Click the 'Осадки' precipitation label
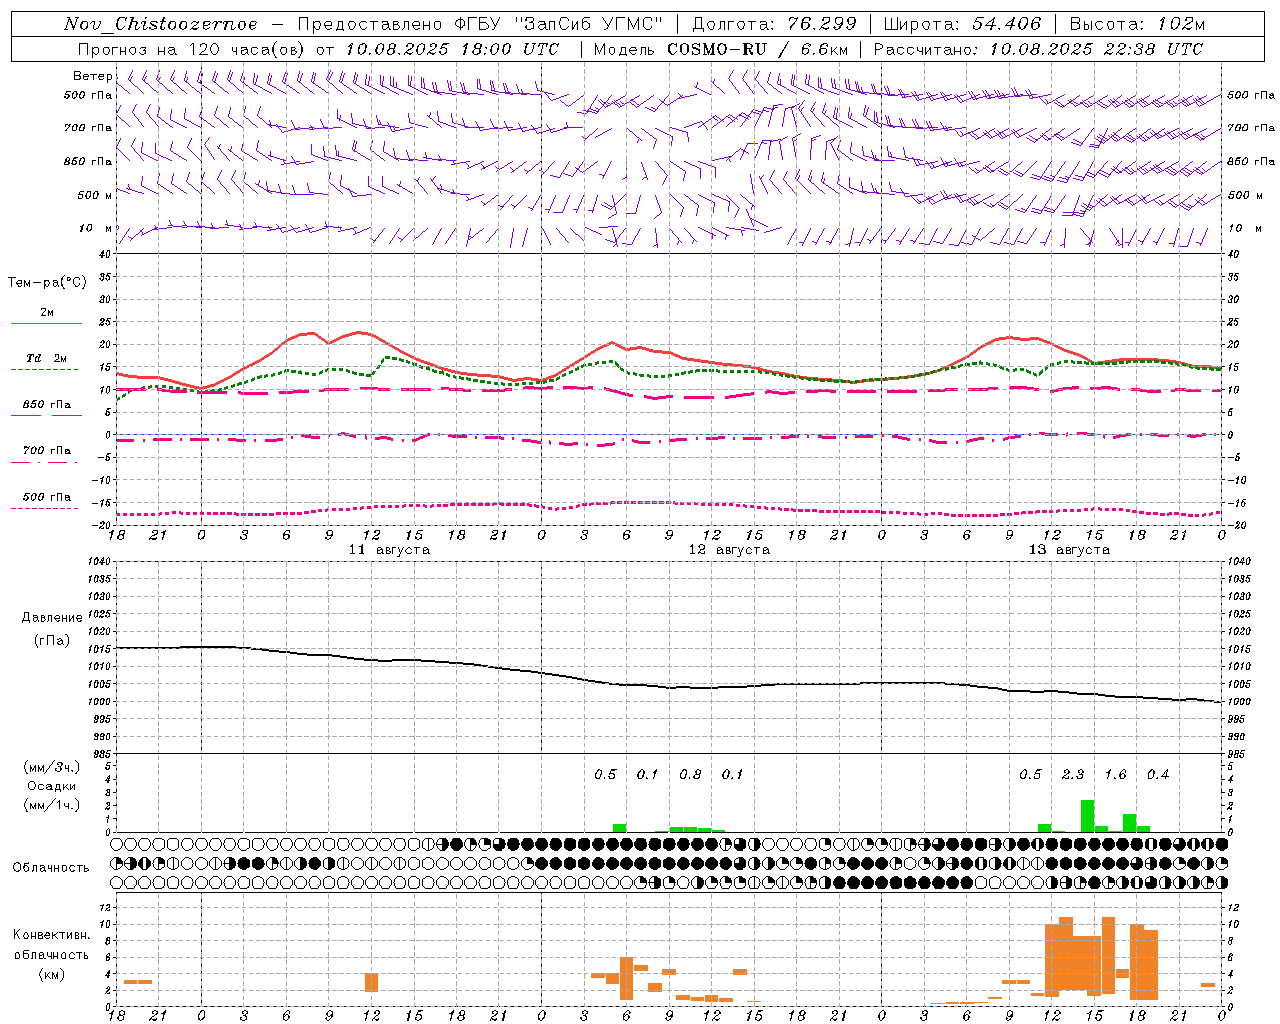Viewport: 1280px width, 1024px height. coord(52,786)
